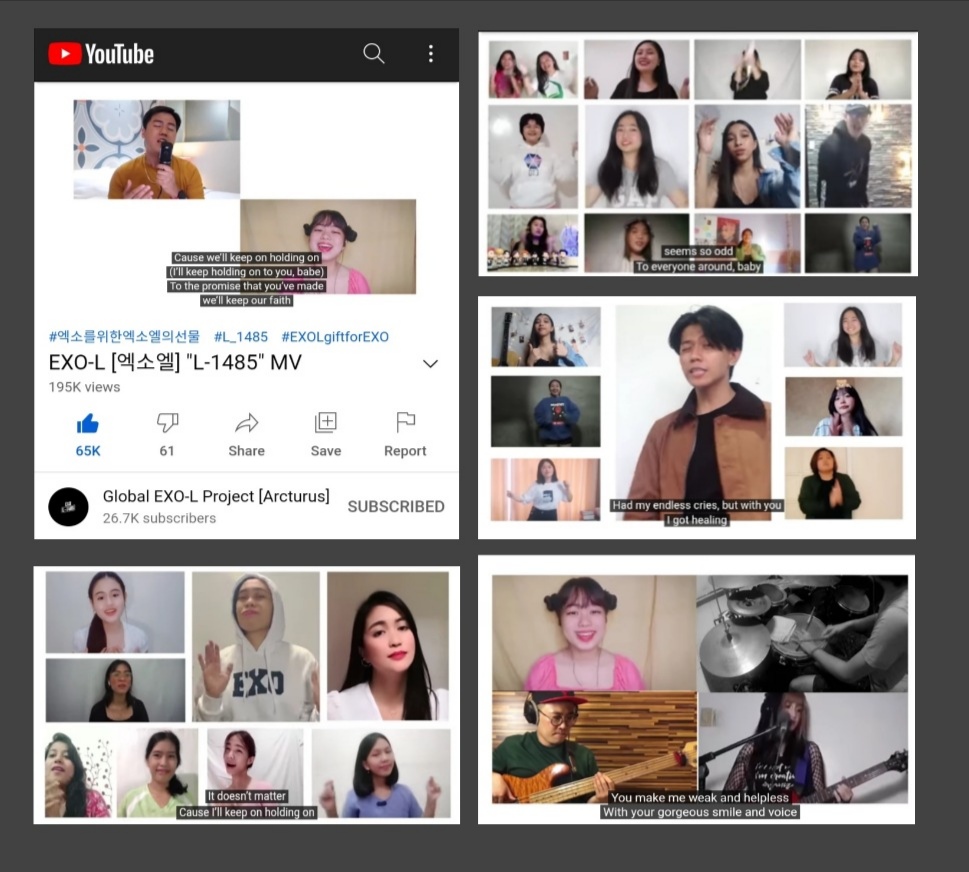Click the YouTube logo
This screenshot has height=872, width=969.
point(101,54)
